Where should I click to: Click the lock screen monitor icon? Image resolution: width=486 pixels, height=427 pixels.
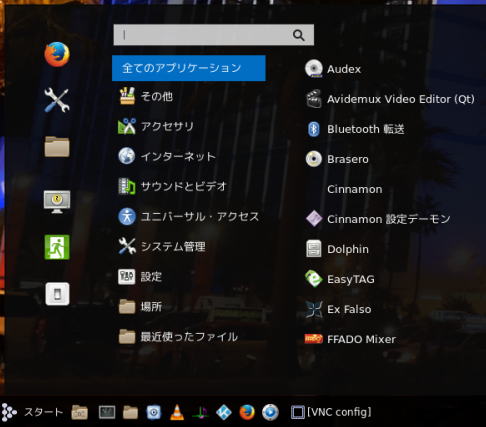click(x=57, y=202)
